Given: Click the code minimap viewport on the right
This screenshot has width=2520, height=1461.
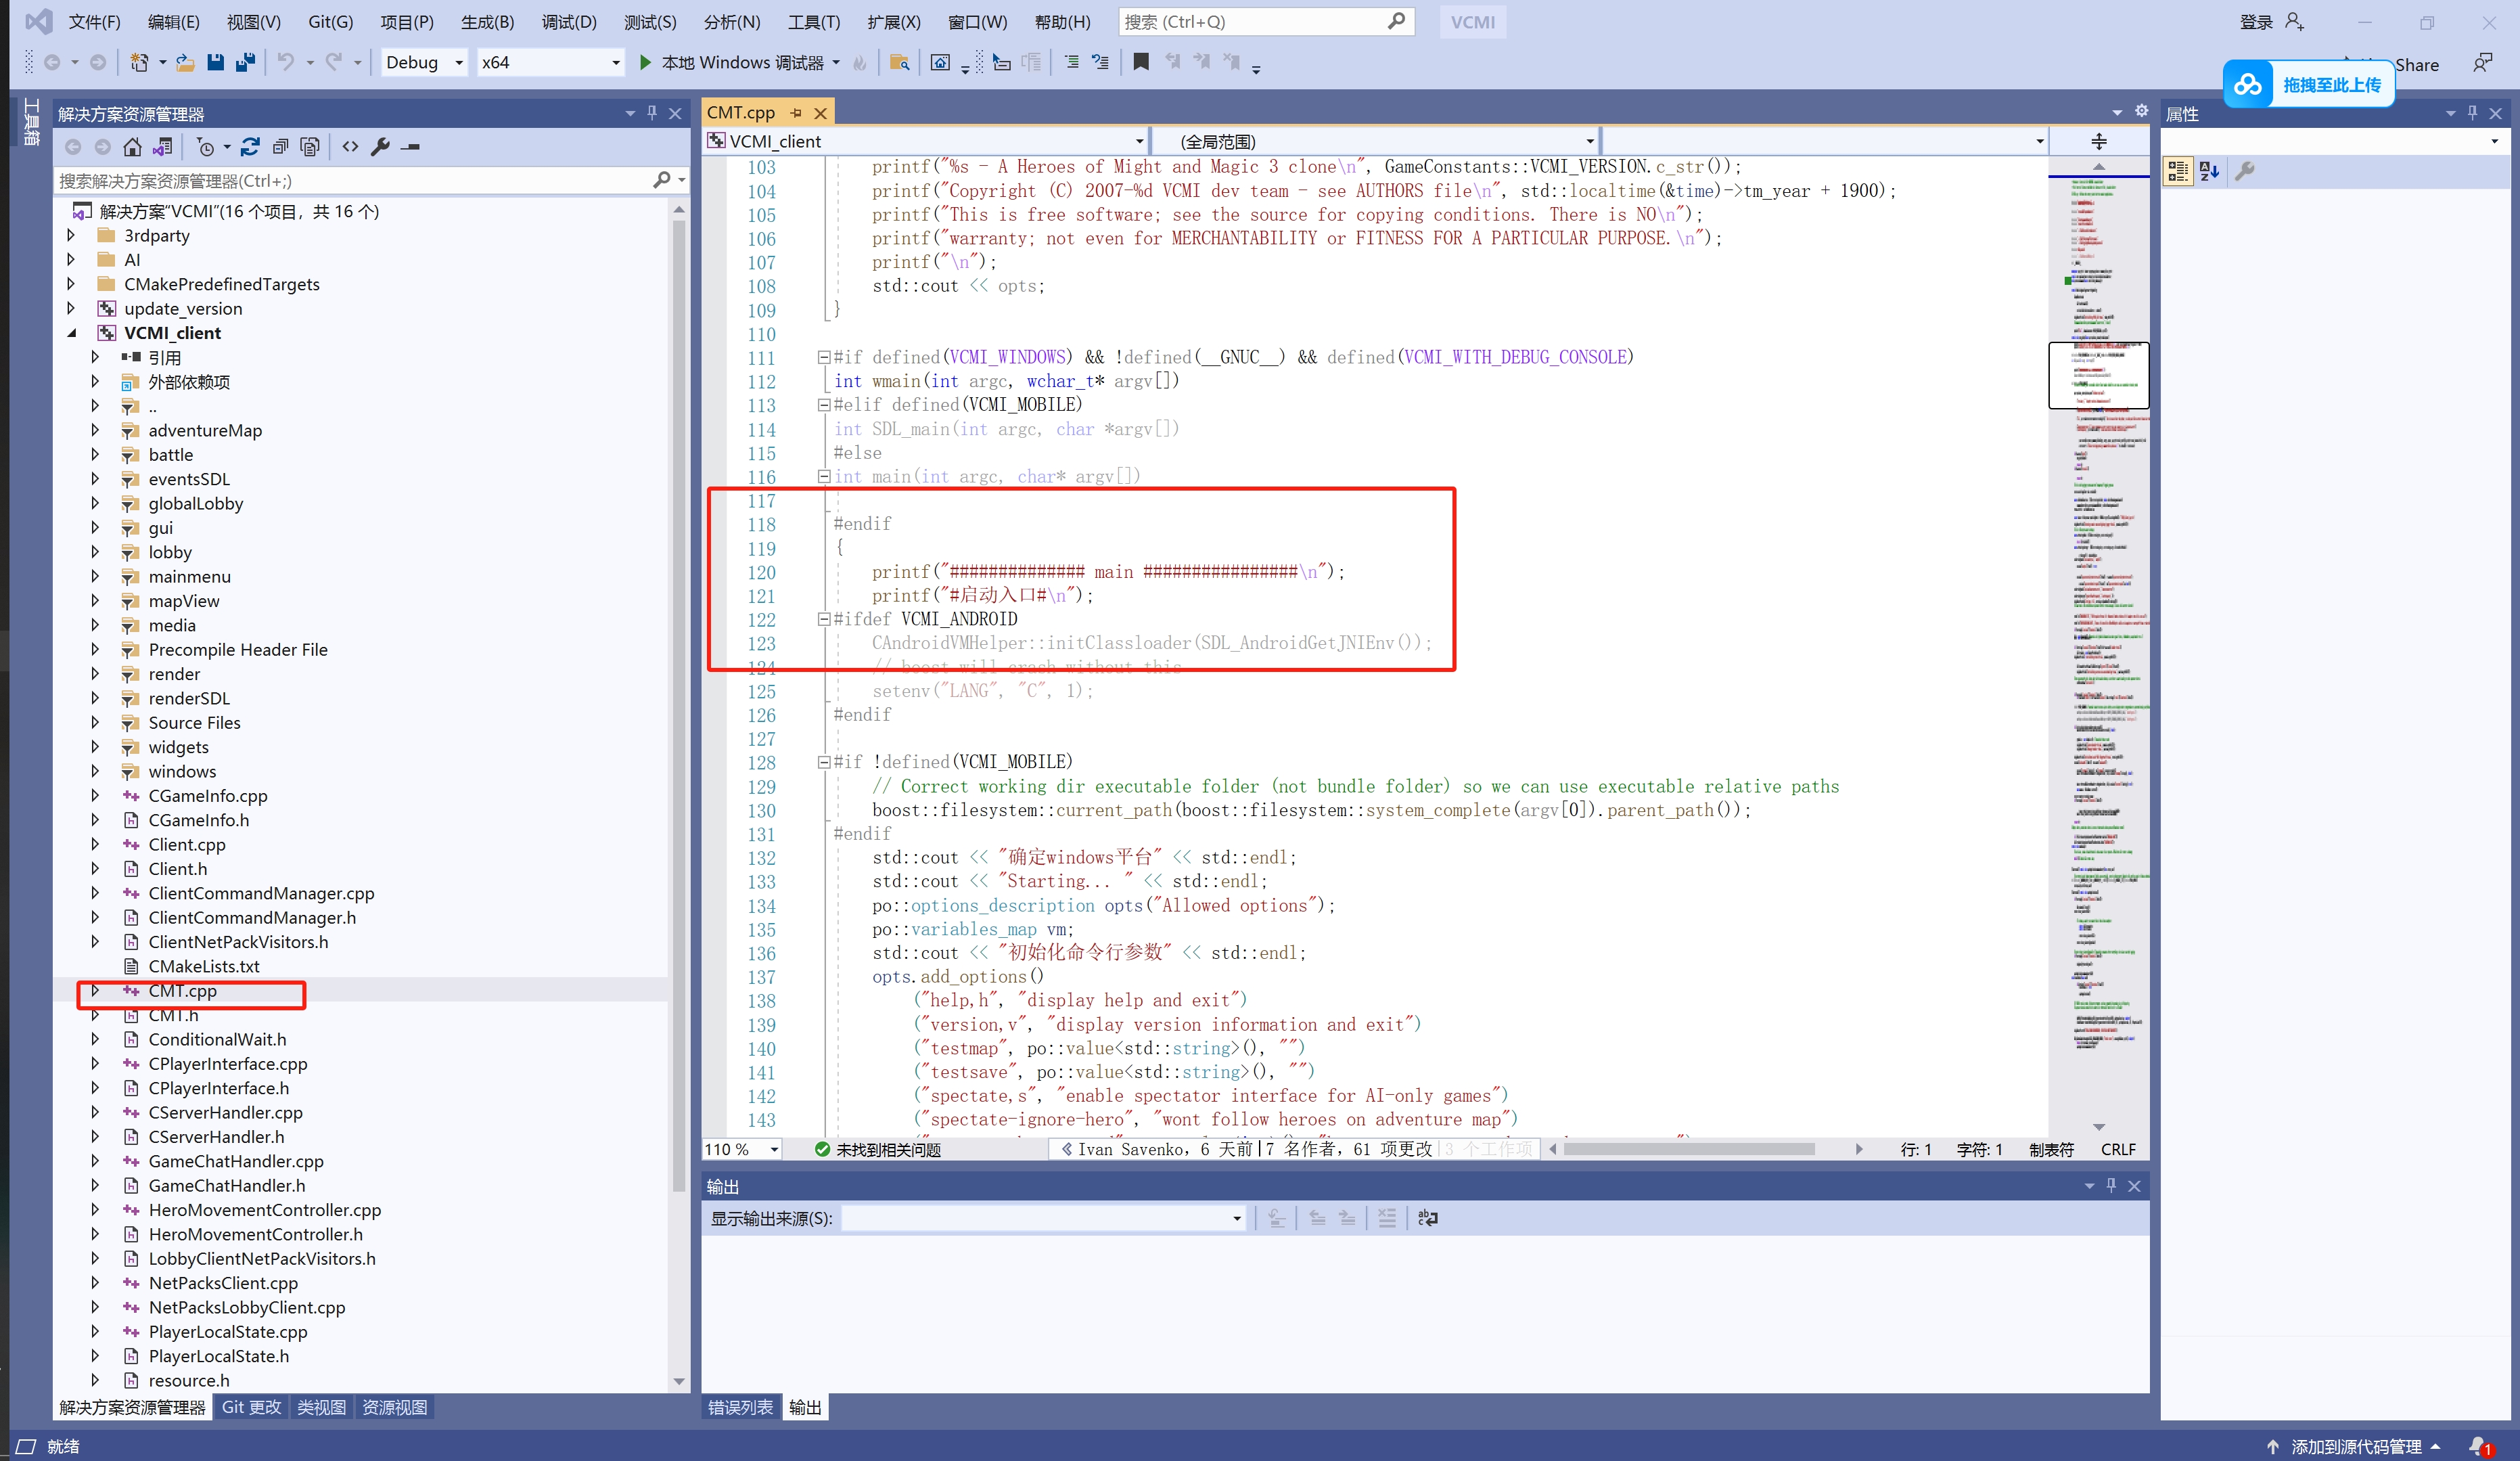Looking at the screenshot, I should 2098,375.
